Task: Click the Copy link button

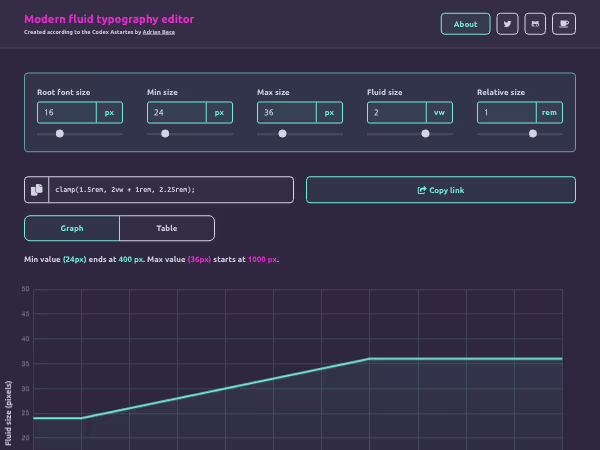Action: 441,190
